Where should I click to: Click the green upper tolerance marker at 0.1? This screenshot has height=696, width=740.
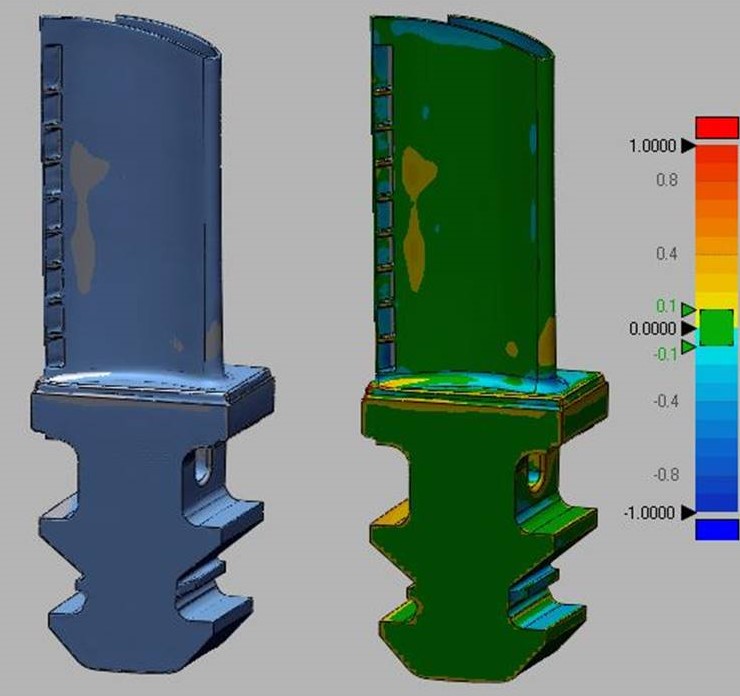pos(689,310)
